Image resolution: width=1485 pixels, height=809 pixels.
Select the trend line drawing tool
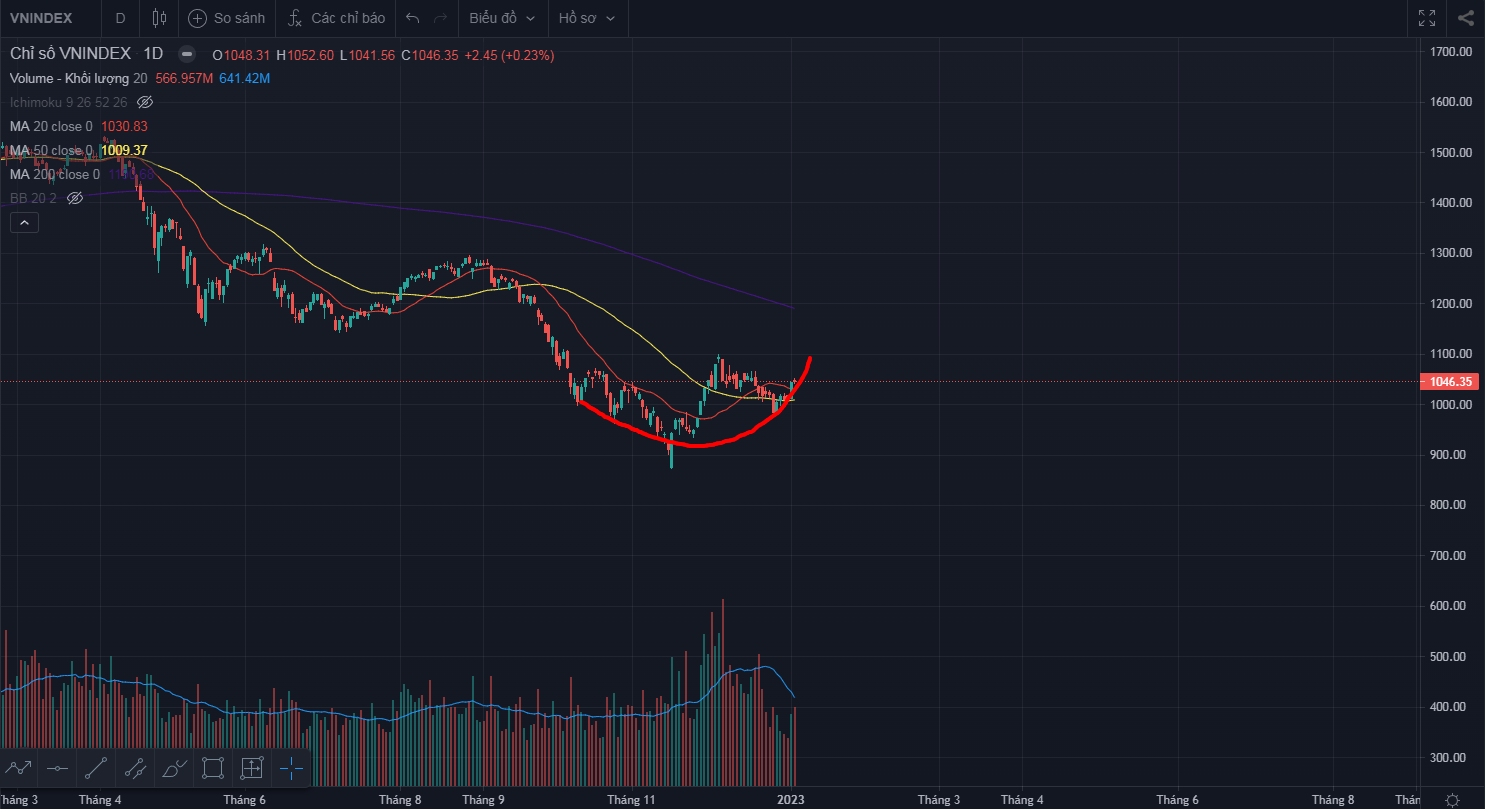pyautogui.click(x=96, y=768)
